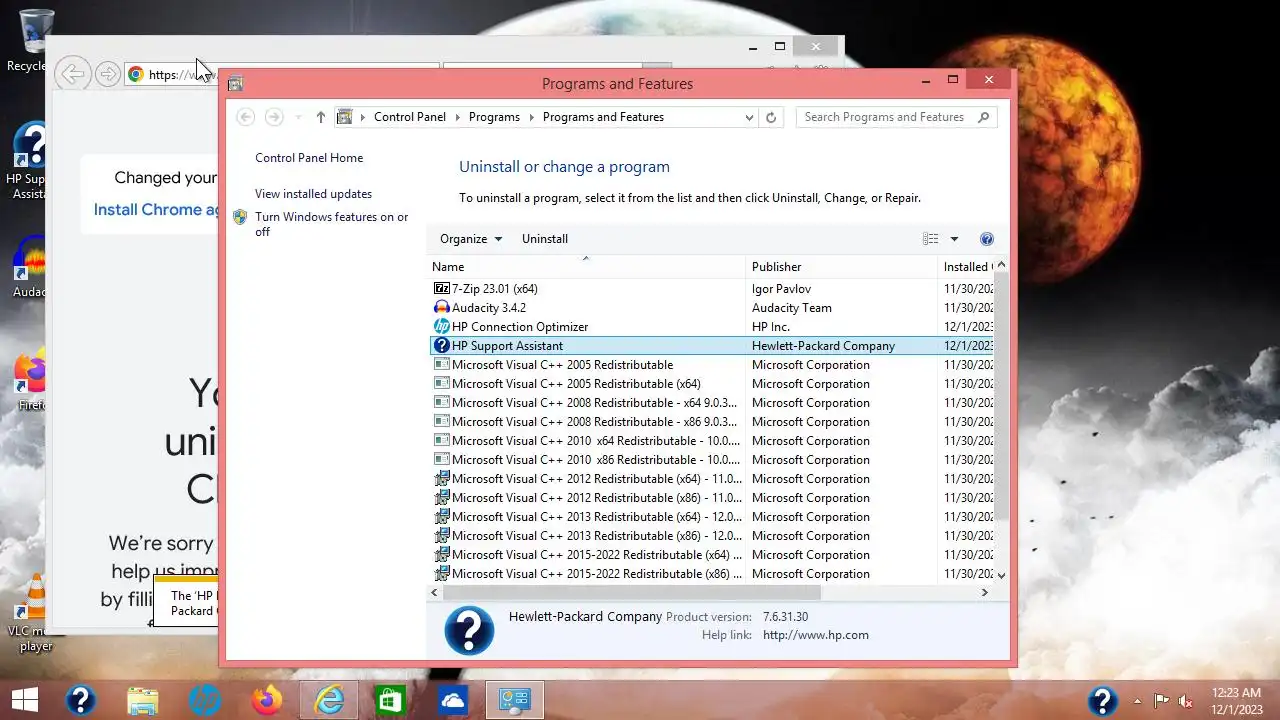Click the large HP icon in details pane
The image size is (1280, 720).
coord(469,630)
